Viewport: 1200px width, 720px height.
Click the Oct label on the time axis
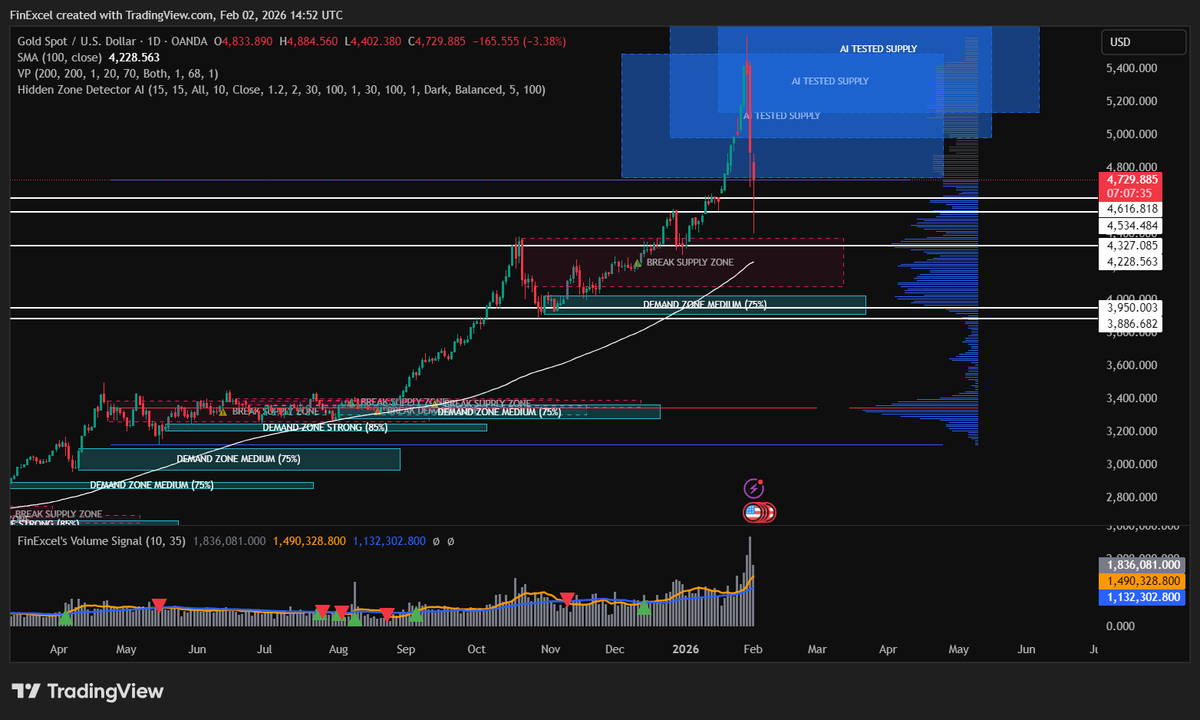click(476, 648)
